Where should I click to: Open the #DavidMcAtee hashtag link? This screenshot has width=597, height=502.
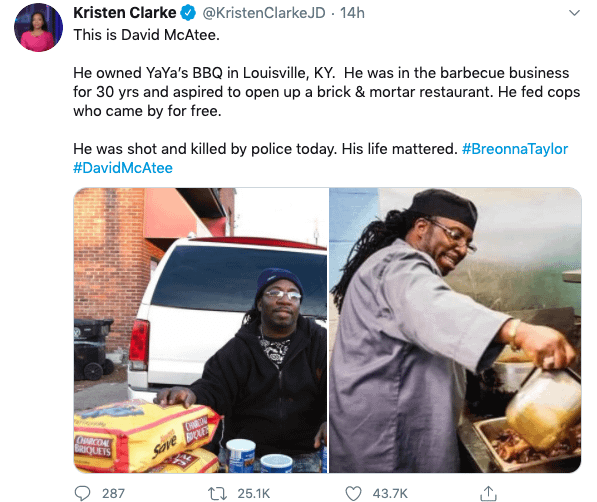click(123, 168)
